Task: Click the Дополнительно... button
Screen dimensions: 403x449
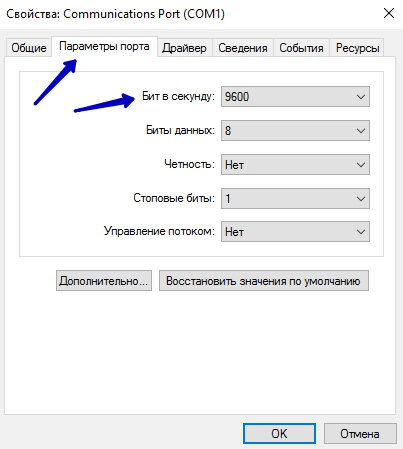Action: pyautogui.click(x=104, y=281)
